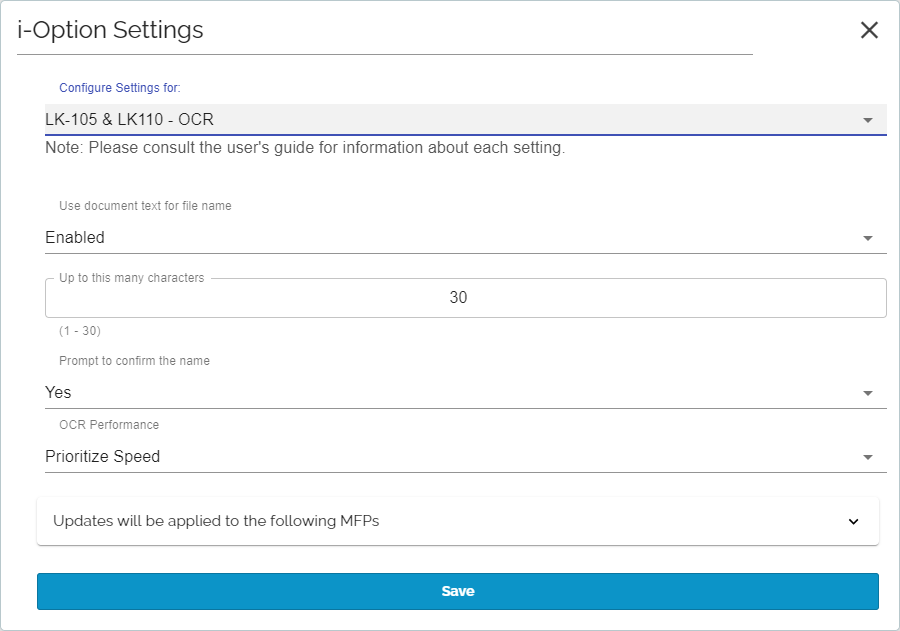Click the note about the user's guide
The width and height of the screenshot is (900, 631).
point(305,148)
